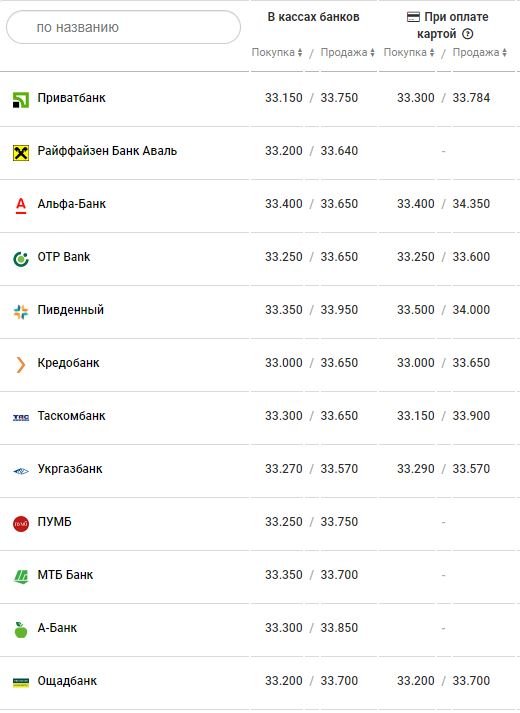This screenshot has height=713, width=520.
Task: Click the orange Кредобанк chevron logo
Action: pyautogui.click(x=20, y=365)
